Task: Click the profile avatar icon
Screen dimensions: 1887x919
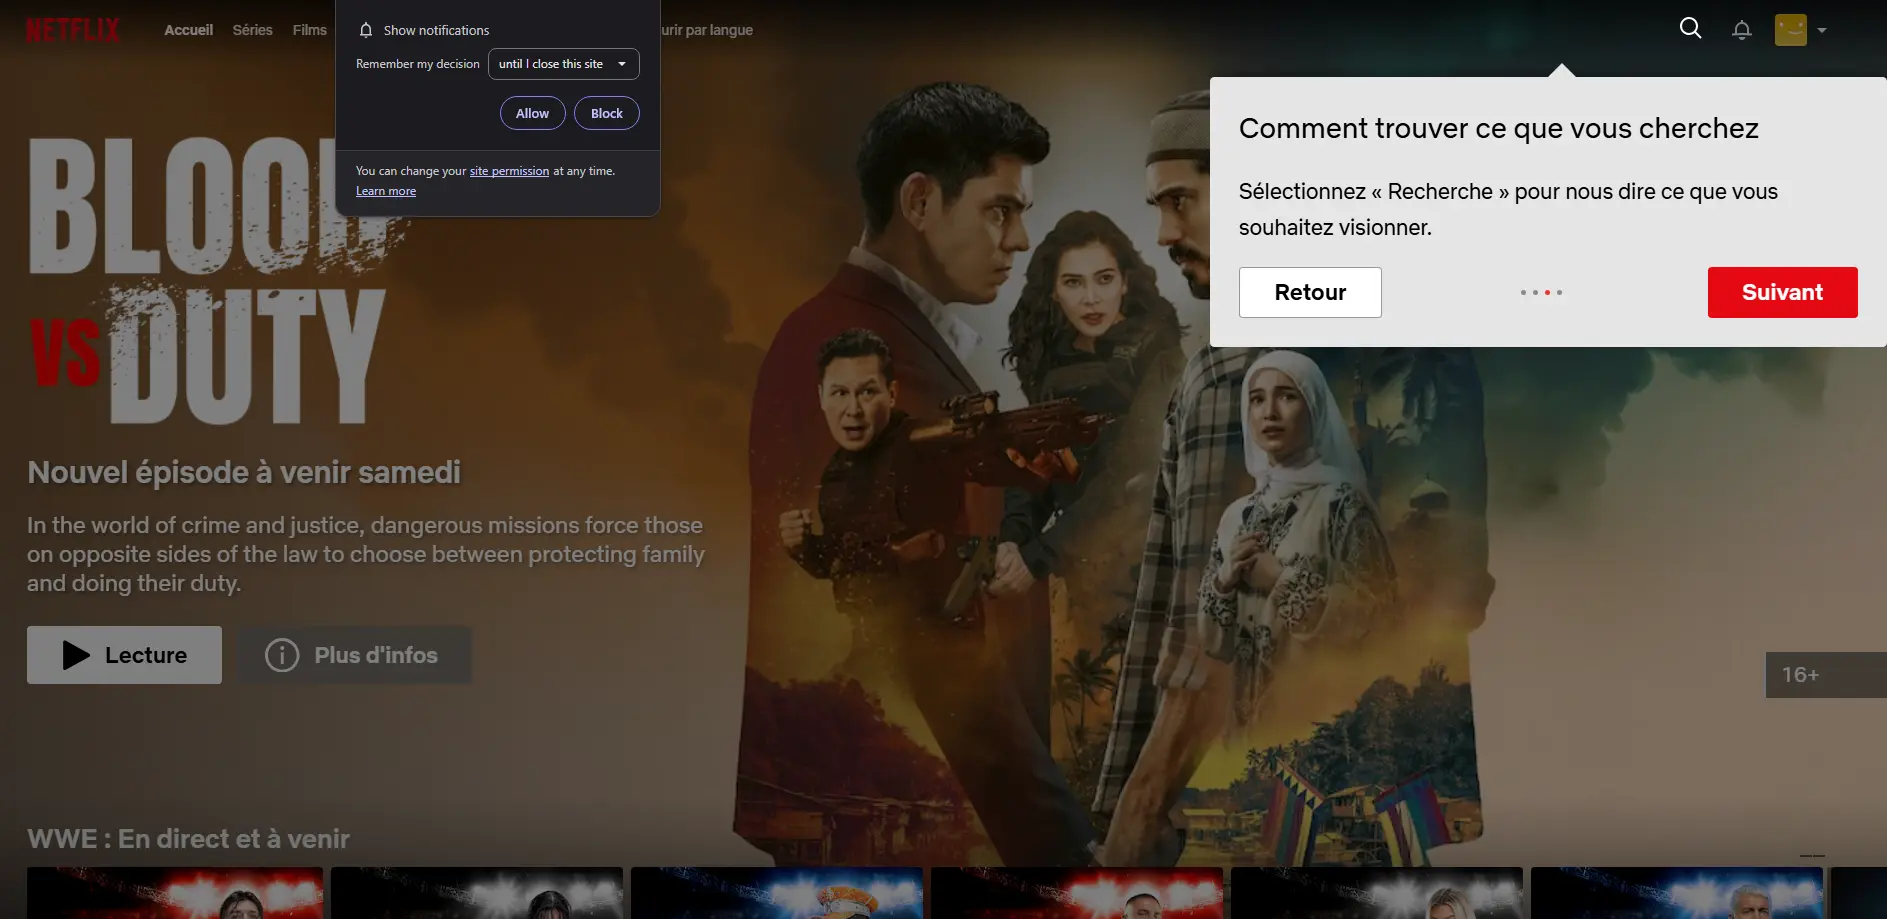Action: [x=1790, y=30]
